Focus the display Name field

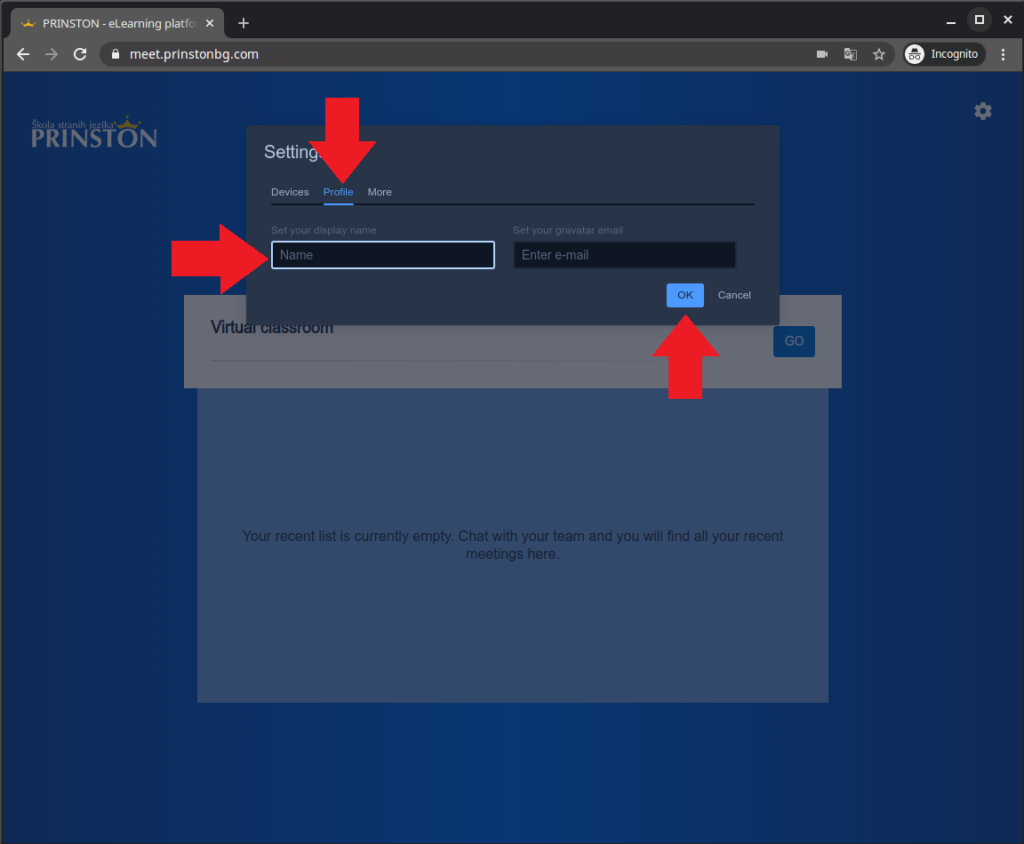coord(383,255)
